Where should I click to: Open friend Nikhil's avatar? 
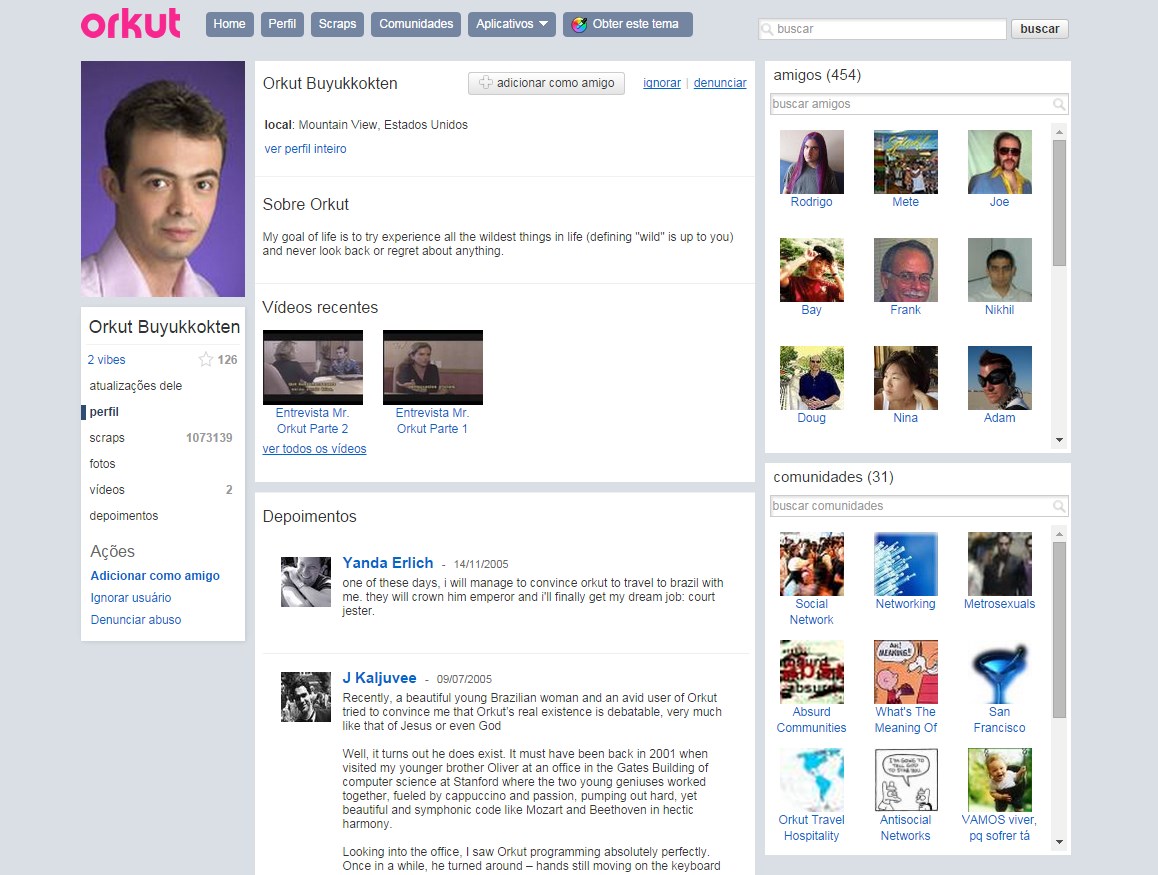pos(999,270)
